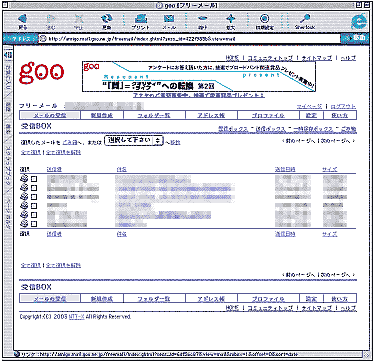Open the メール toolbar icon
The image size is (373, 361).
170,21
